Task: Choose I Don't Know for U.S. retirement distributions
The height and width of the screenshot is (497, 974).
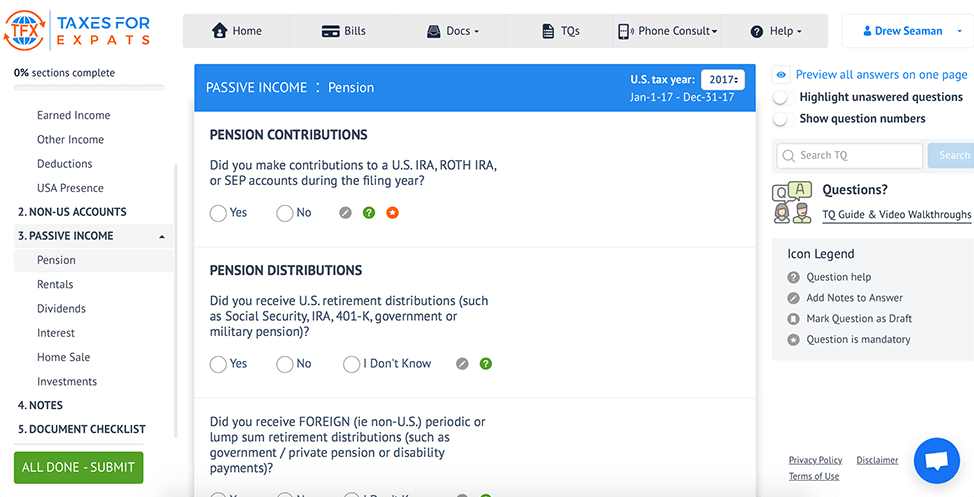Action: [x=351, y=364]
